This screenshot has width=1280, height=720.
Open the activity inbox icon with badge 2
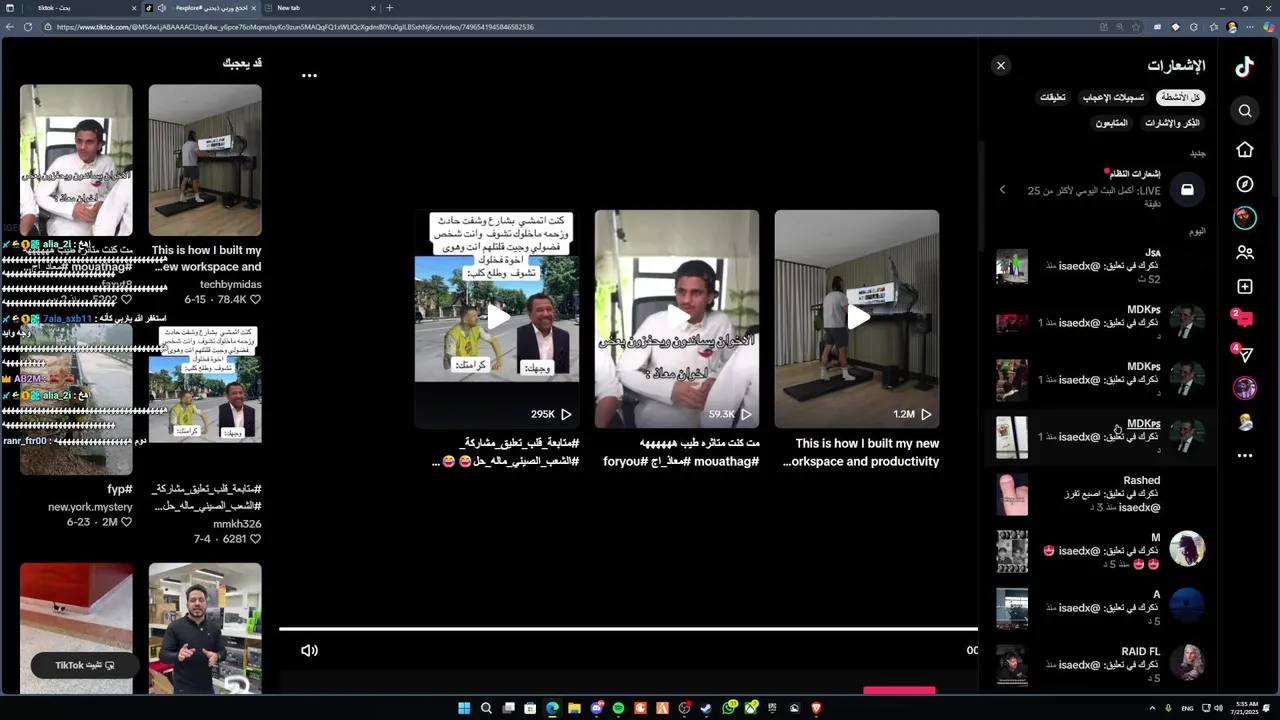pos(1244,320)
